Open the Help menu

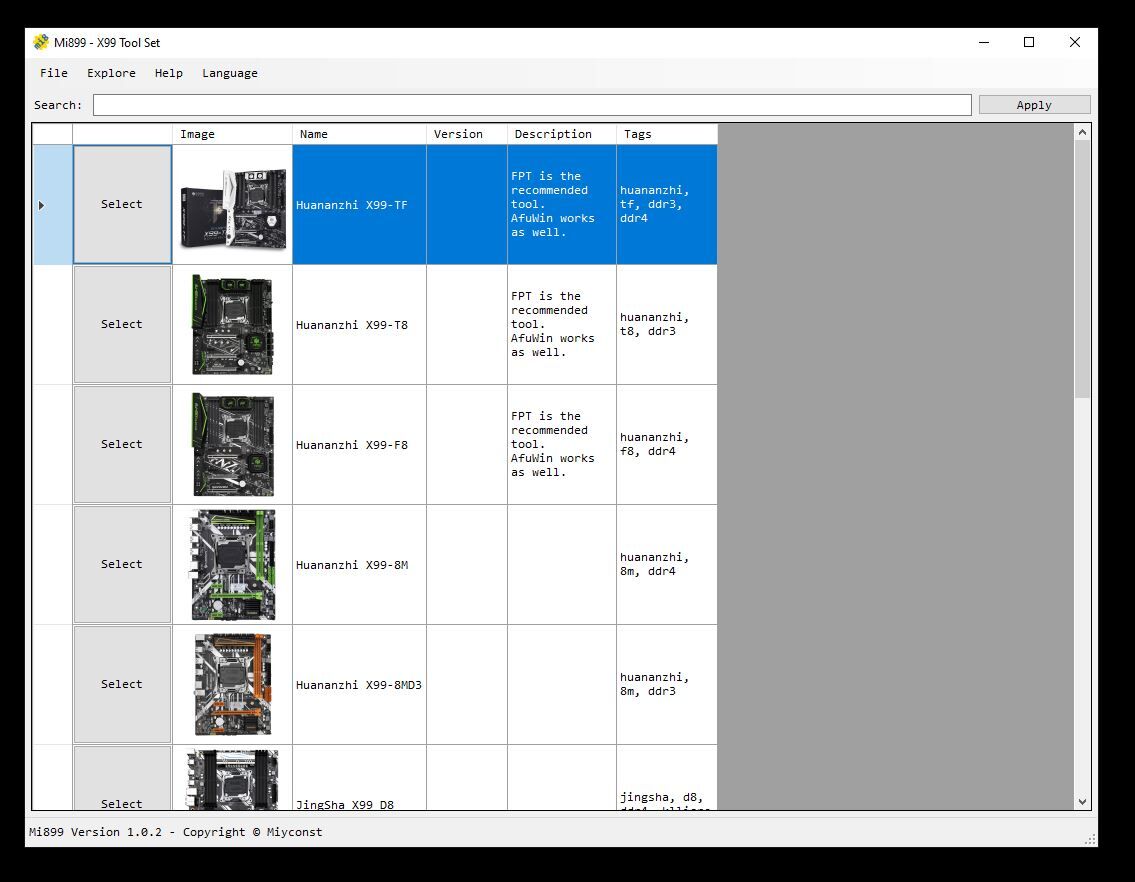point(169,73)
